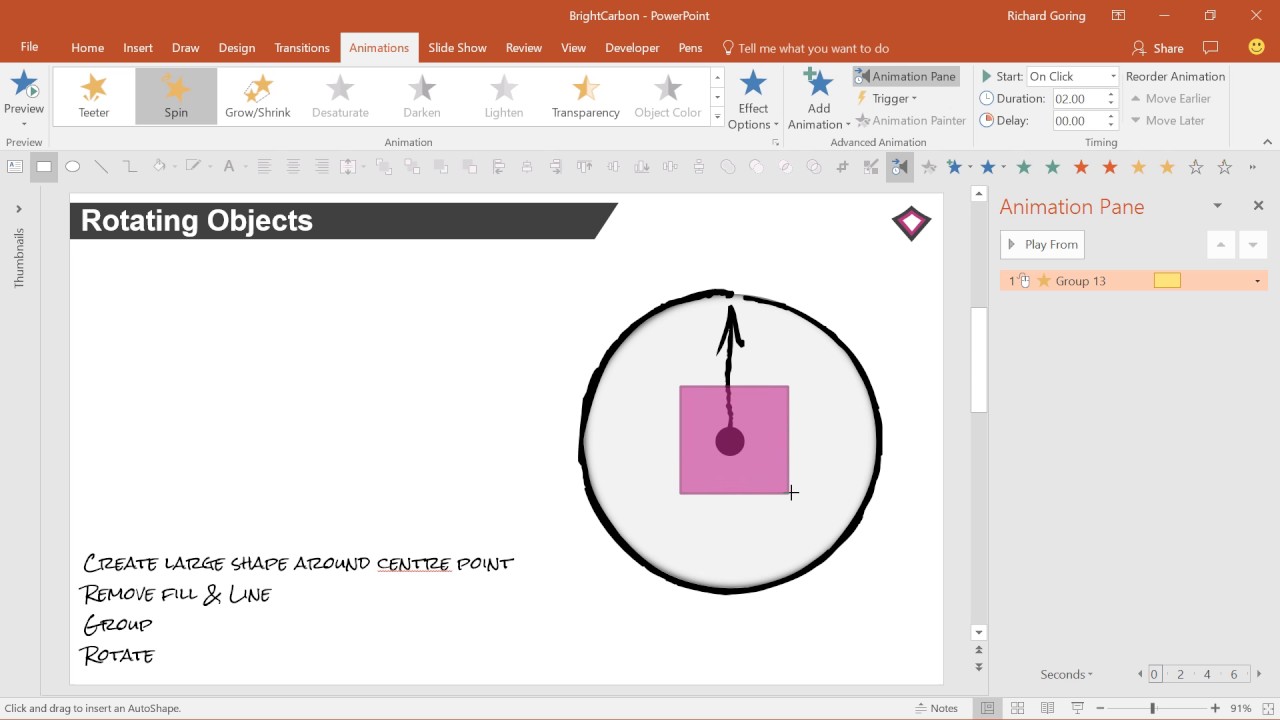
Task: Click the shape fill paint bucket icon
Action: pyautogui.click(x=159, y=167)
